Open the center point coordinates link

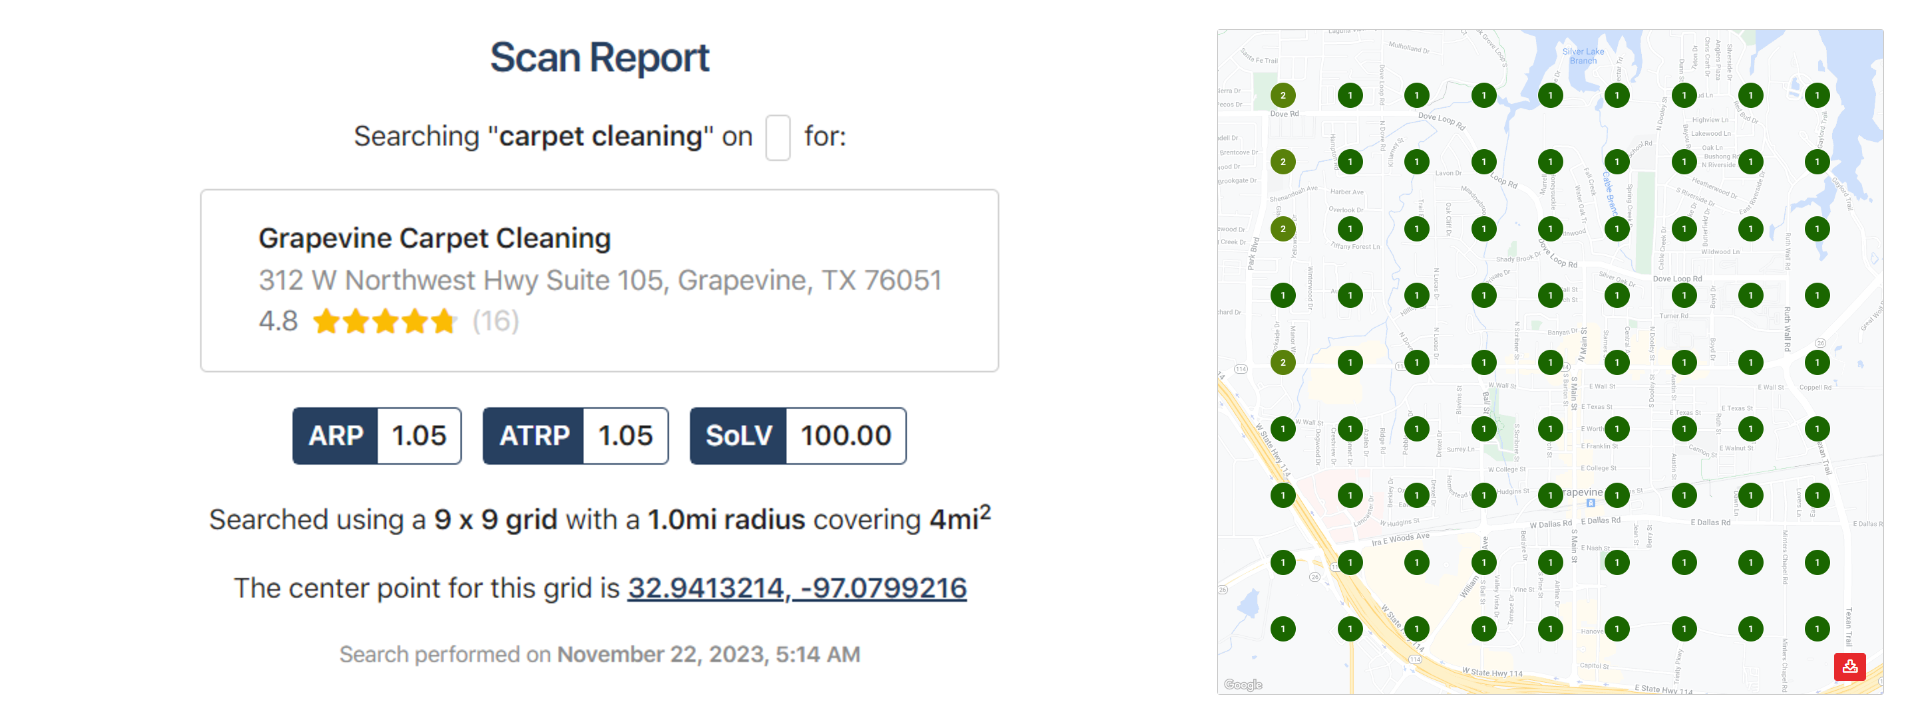[797, 588]
